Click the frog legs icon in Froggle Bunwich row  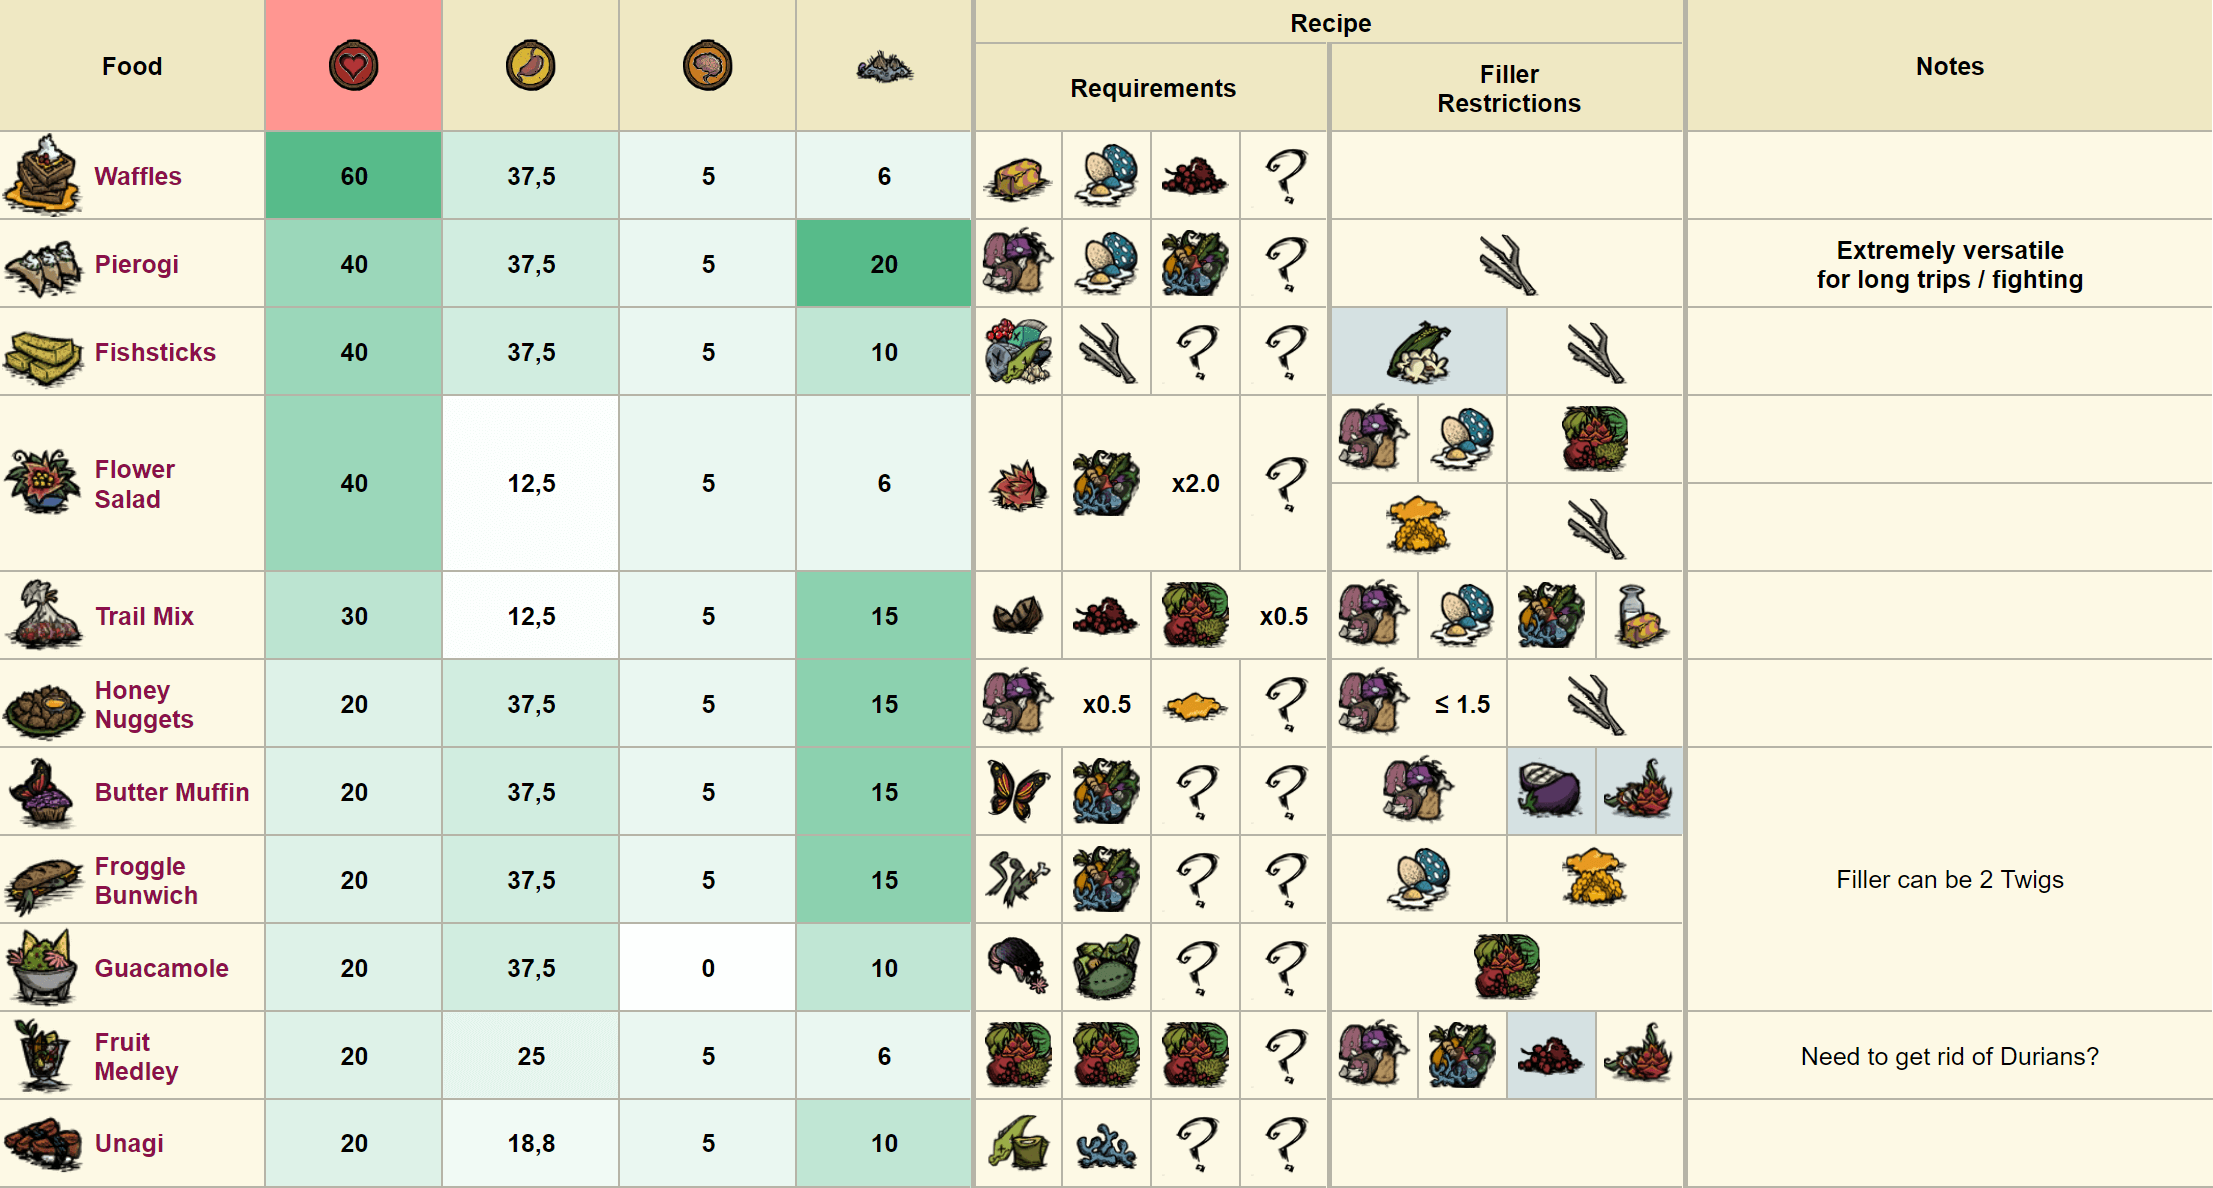(1018, 879)
